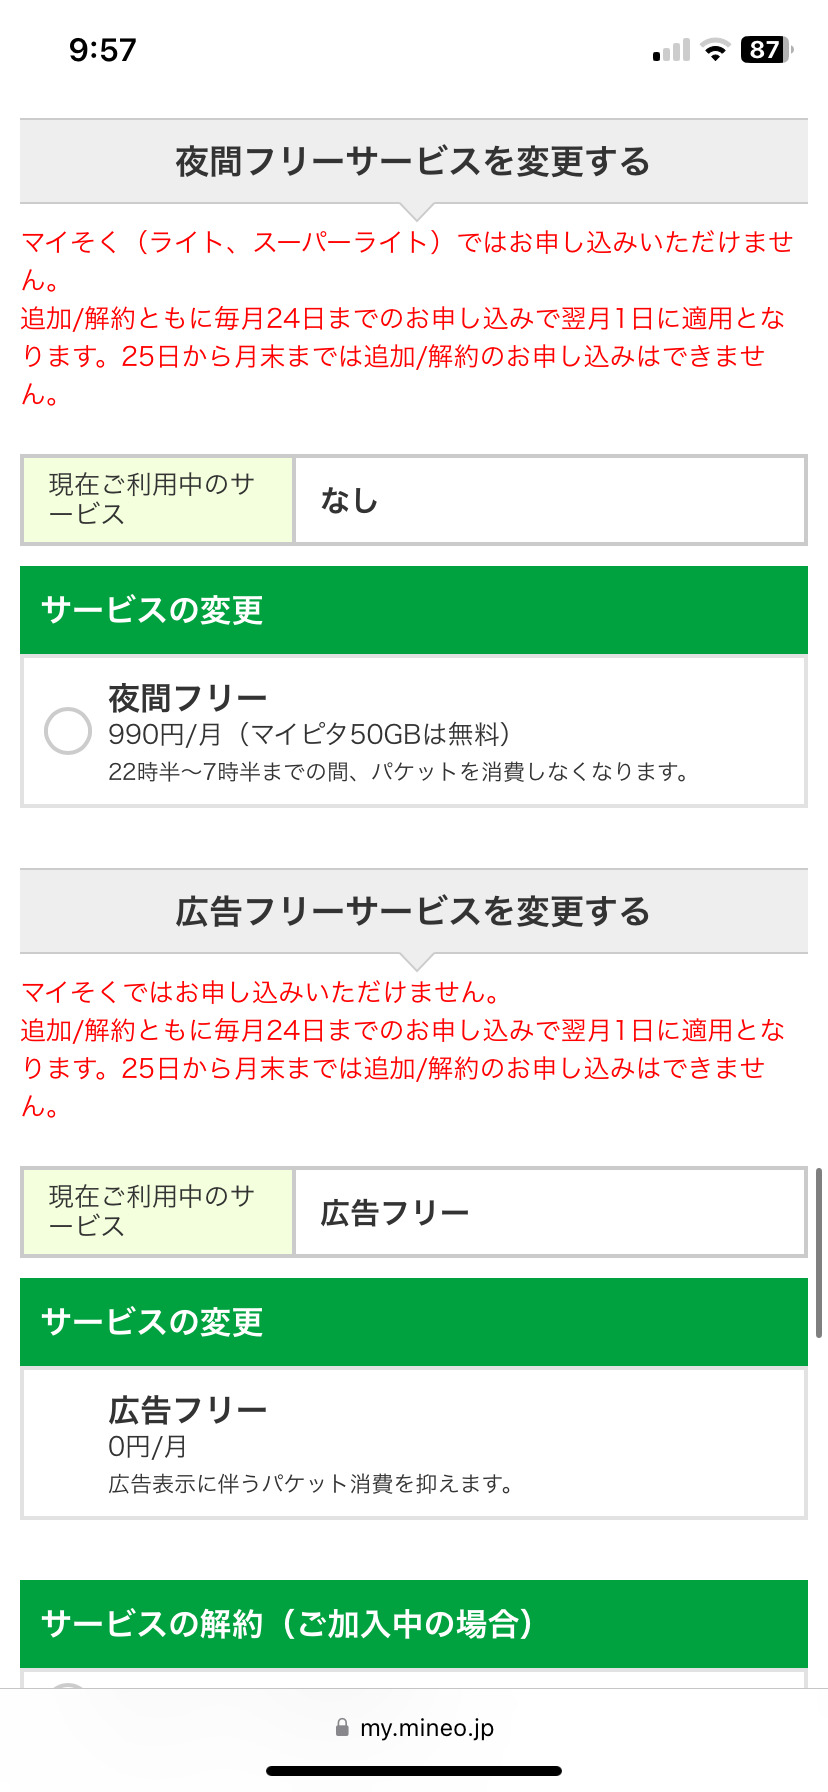This screenshot has height=1792, width=828.
Task: Tap the battery 87 indicator
Action: (766, 50)
